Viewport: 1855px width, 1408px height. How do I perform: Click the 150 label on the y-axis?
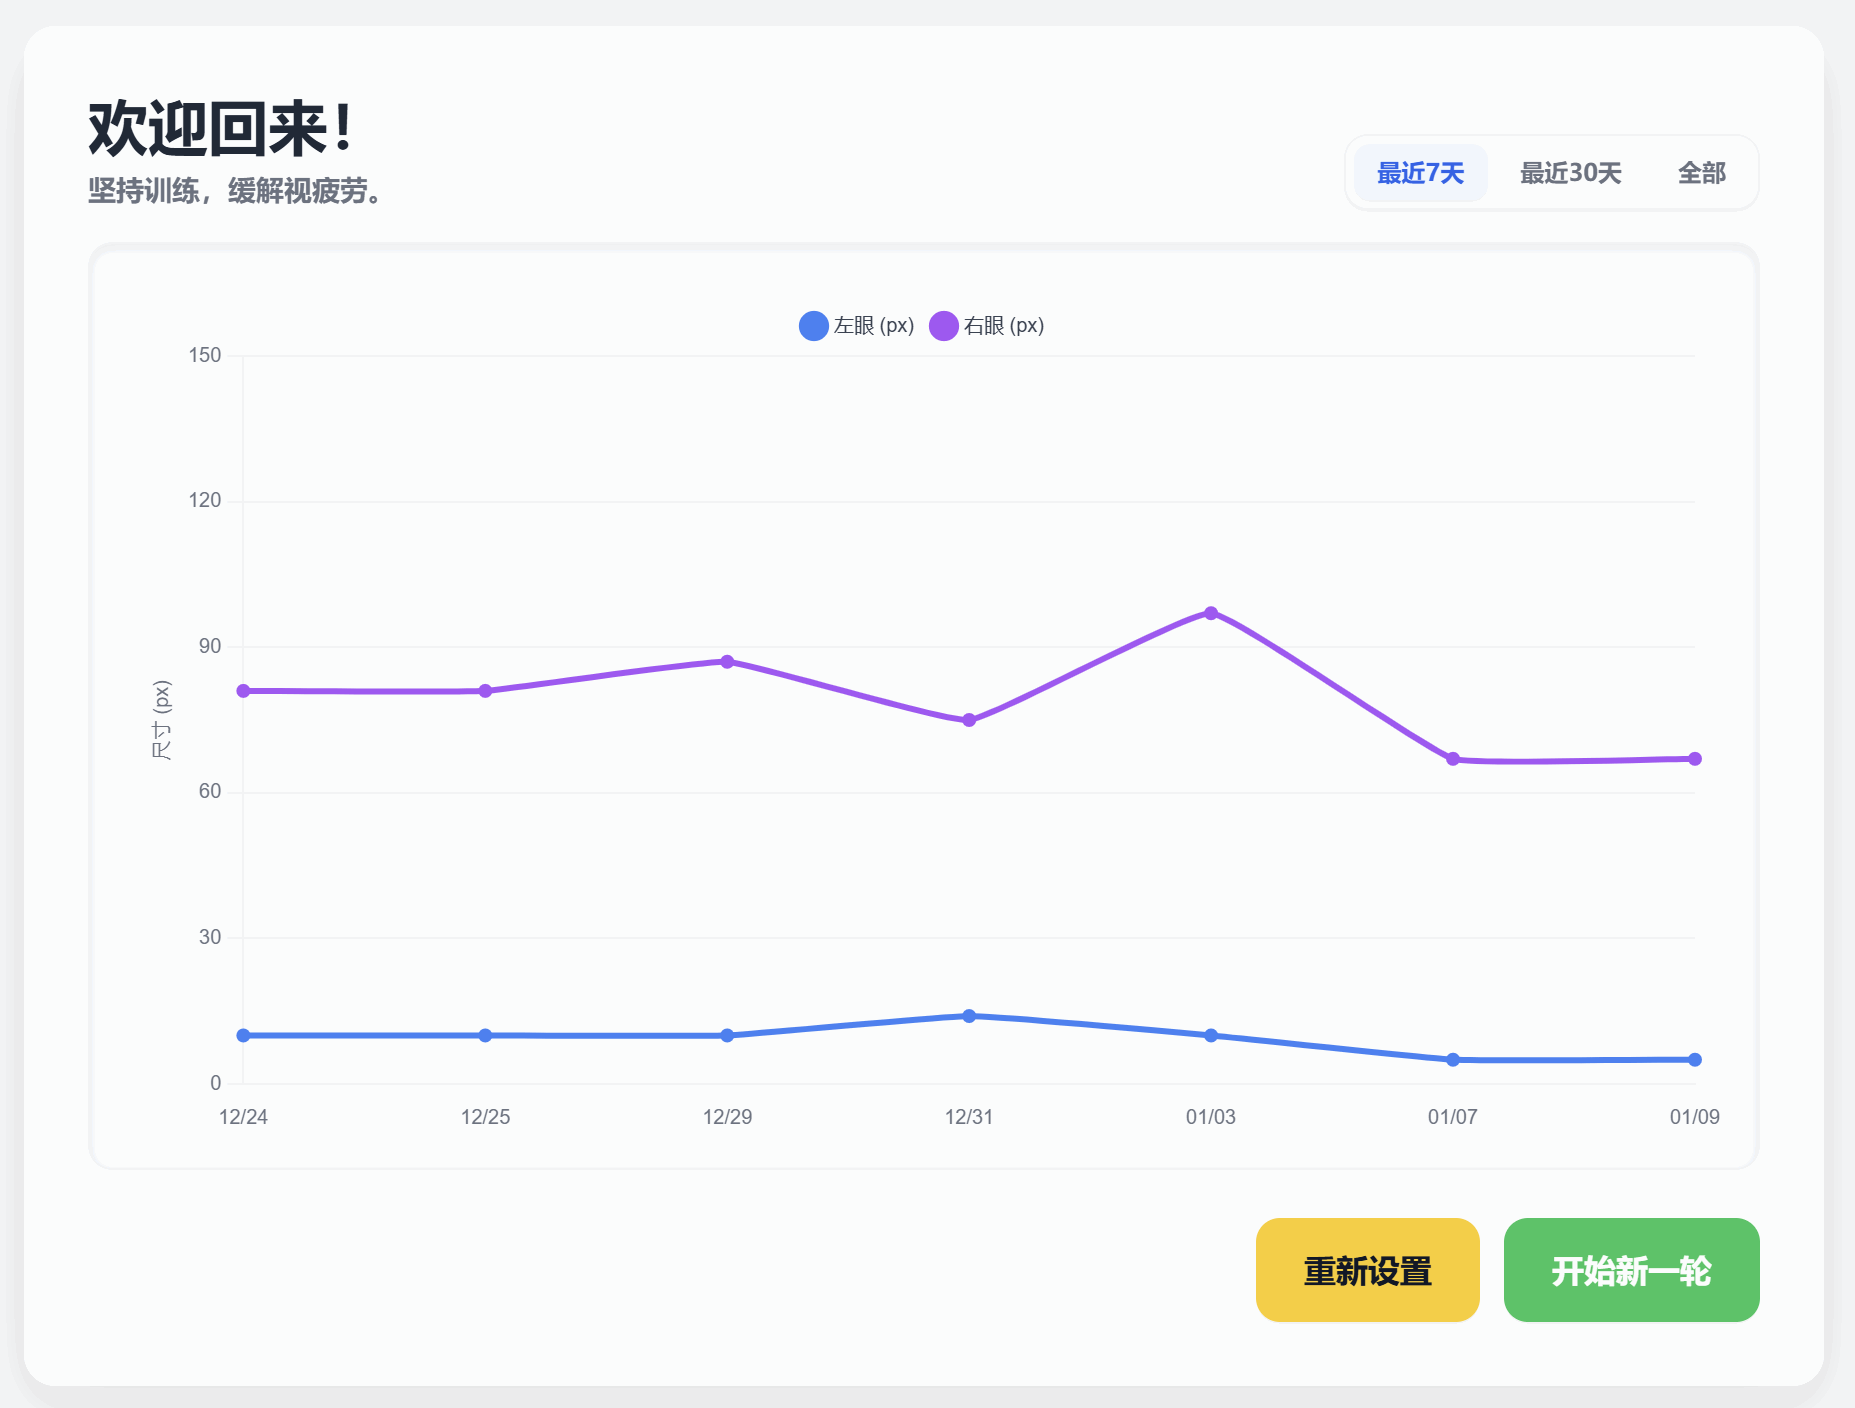205,354
